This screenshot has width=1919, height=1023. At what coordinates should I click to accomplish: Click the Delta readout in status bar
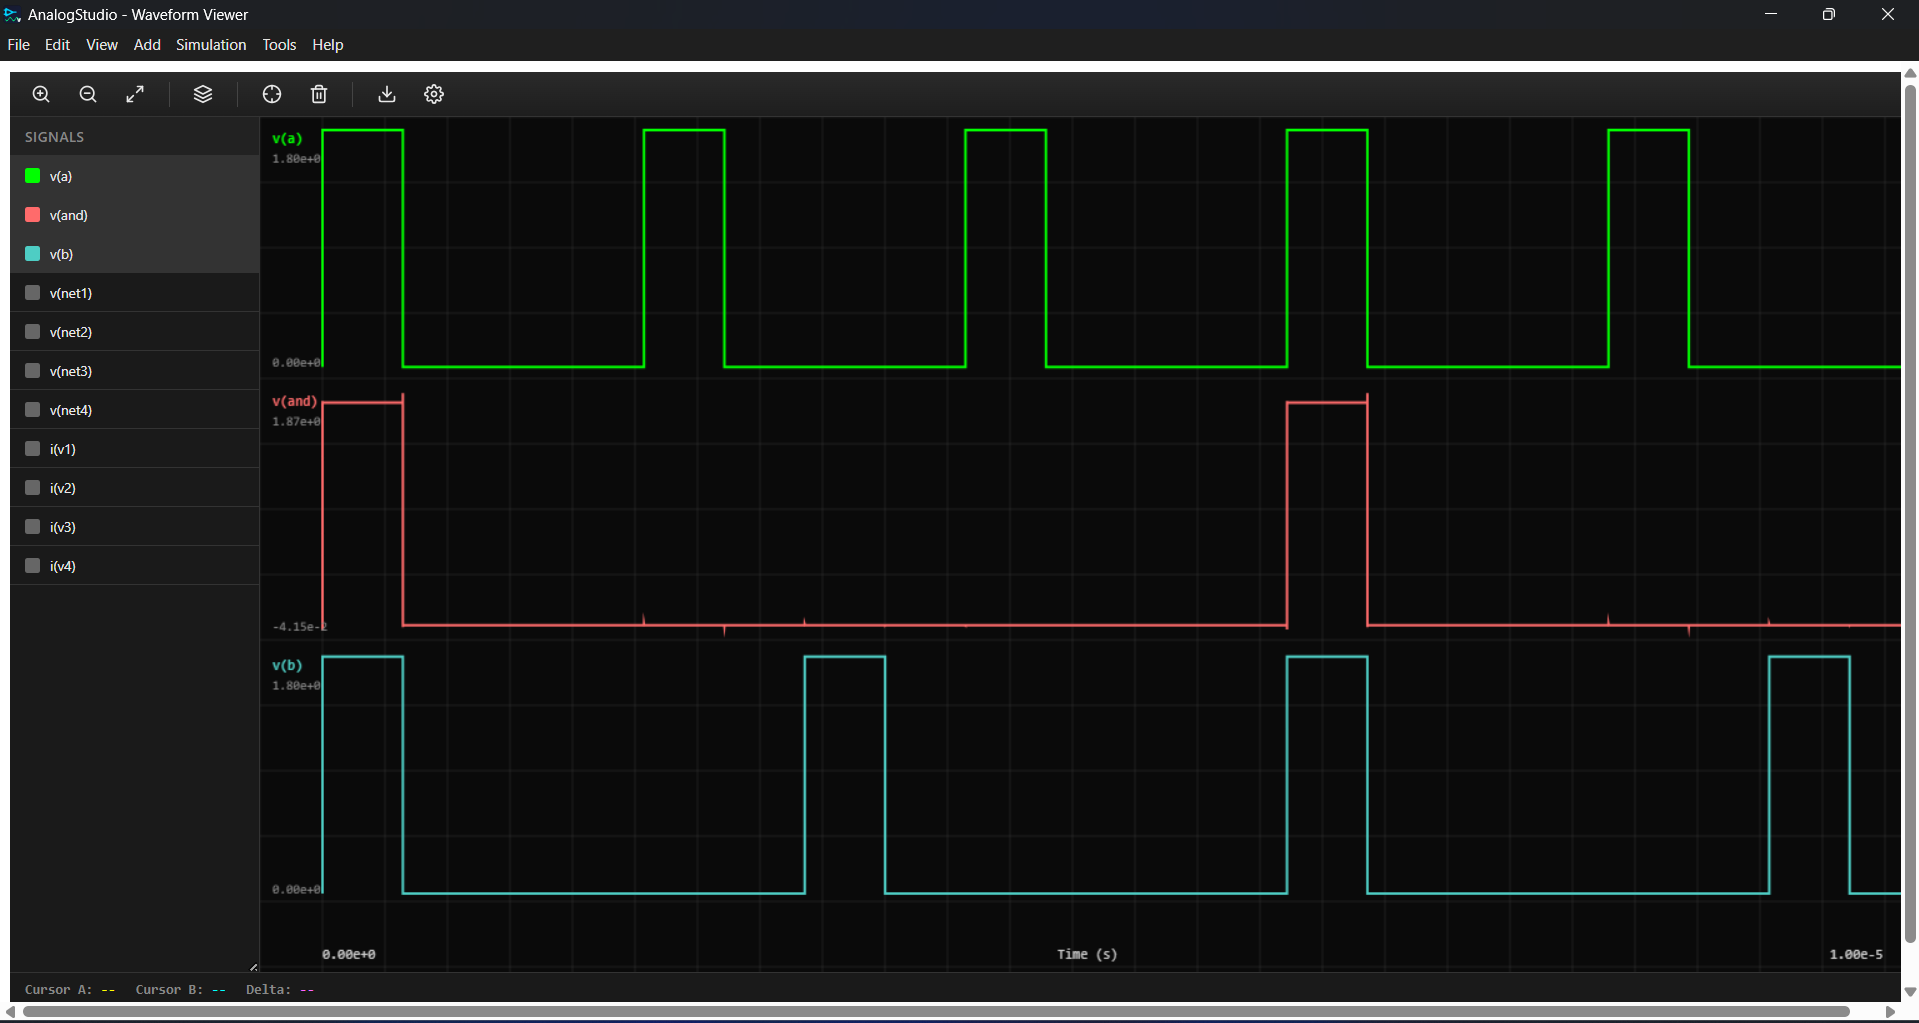(280, 990)
